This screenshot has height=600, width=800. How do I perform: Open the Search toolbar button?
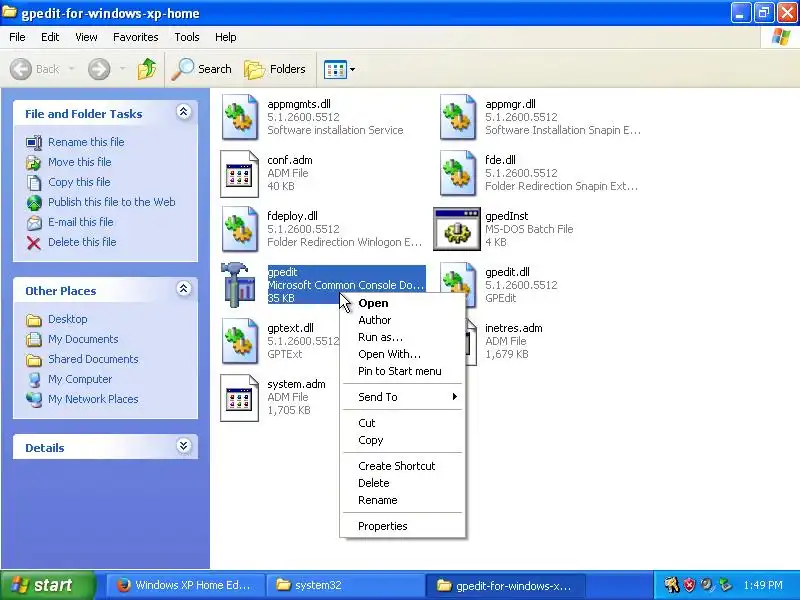point(202,69)
